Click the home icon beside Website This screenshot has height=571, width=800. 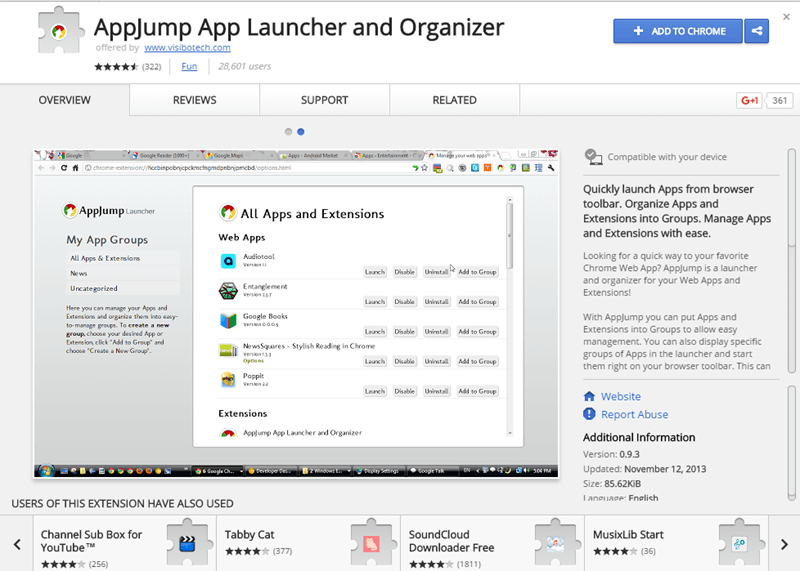point(589,396)
